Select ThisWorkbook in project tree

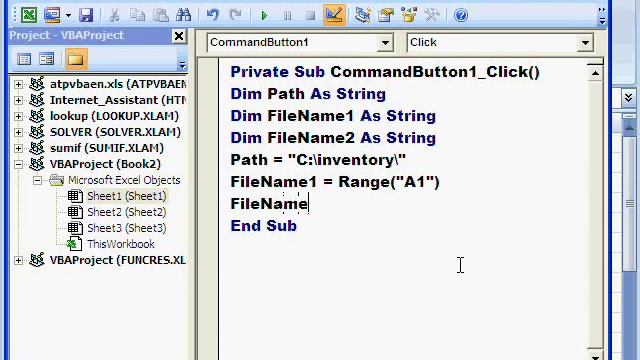point(121,244)
